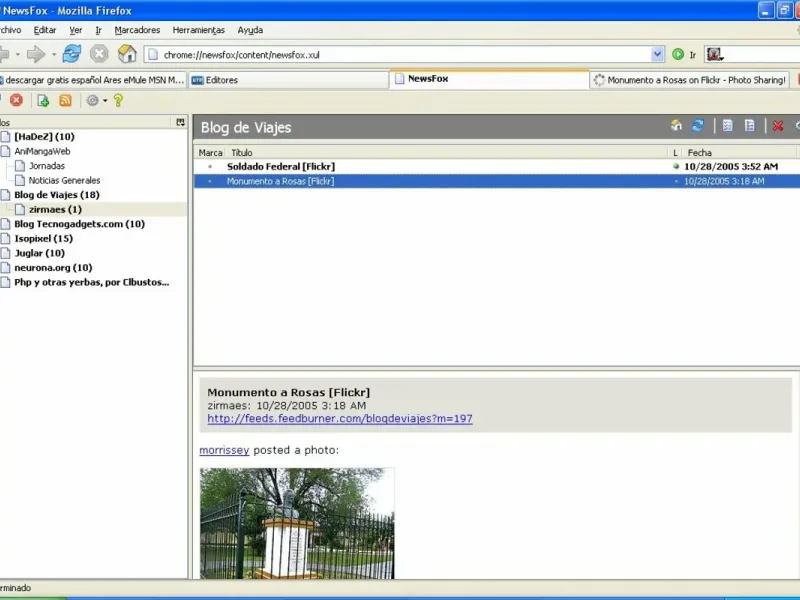Open NewsFox options gear icon
The image size is (800, 600).
92,101
